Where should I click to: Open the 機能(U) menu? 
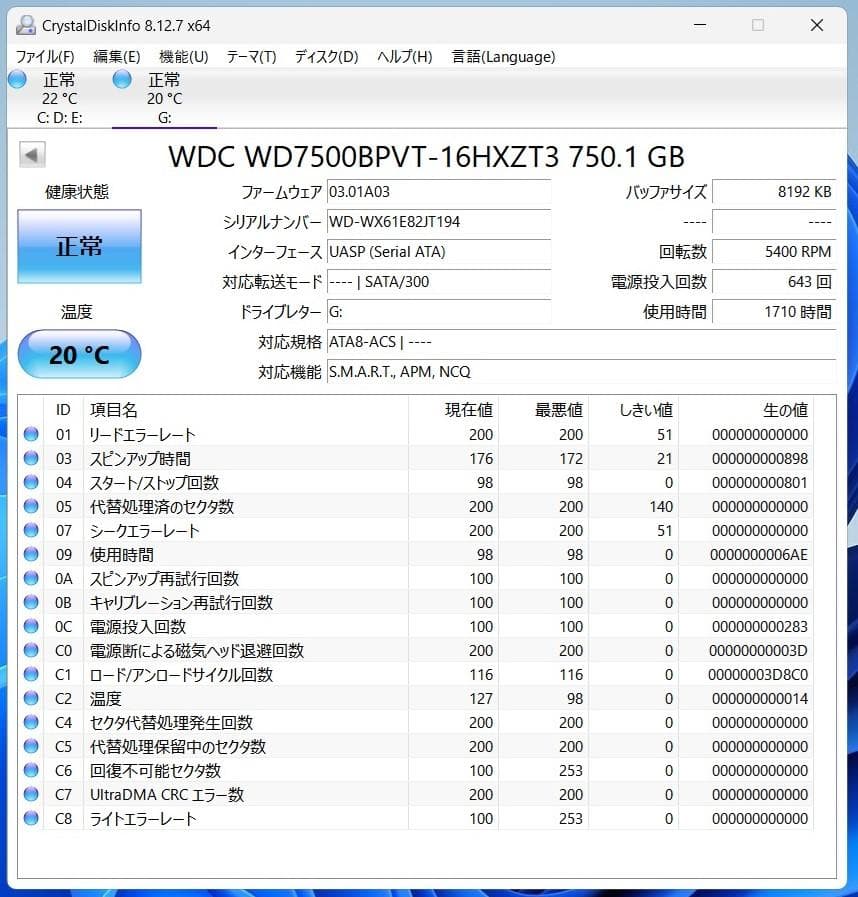tap(184, 57)
